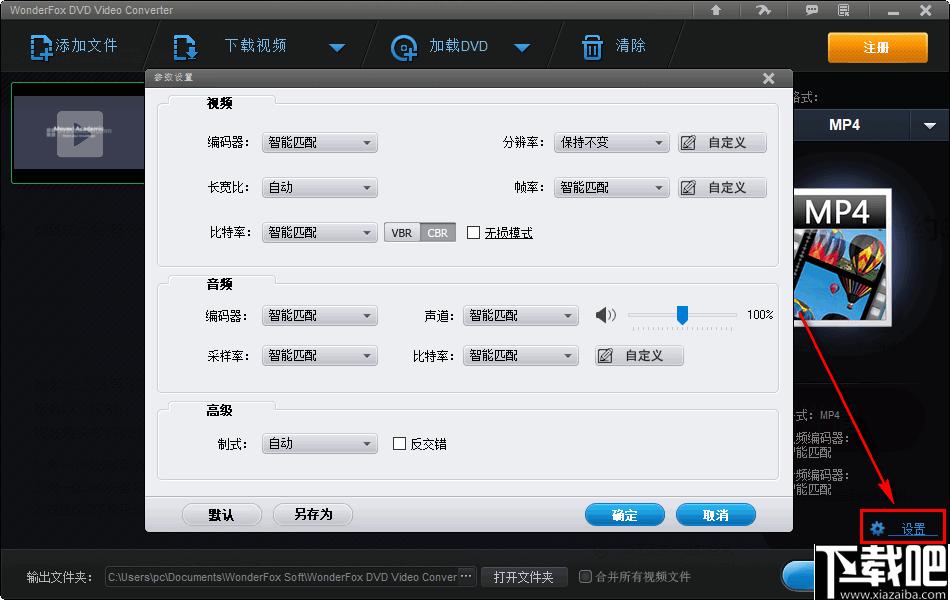The height and width of the screenshot is (600, 950).
Task: Open the sample rate (采样率) dropdown
Action: coord(320,356)
